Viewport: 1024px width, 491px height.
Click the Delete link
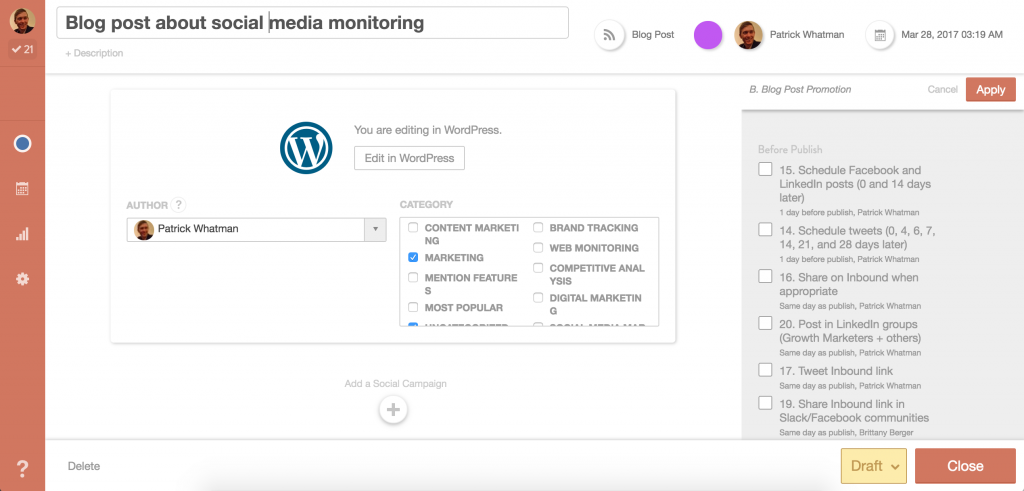(x=84, y=466)
